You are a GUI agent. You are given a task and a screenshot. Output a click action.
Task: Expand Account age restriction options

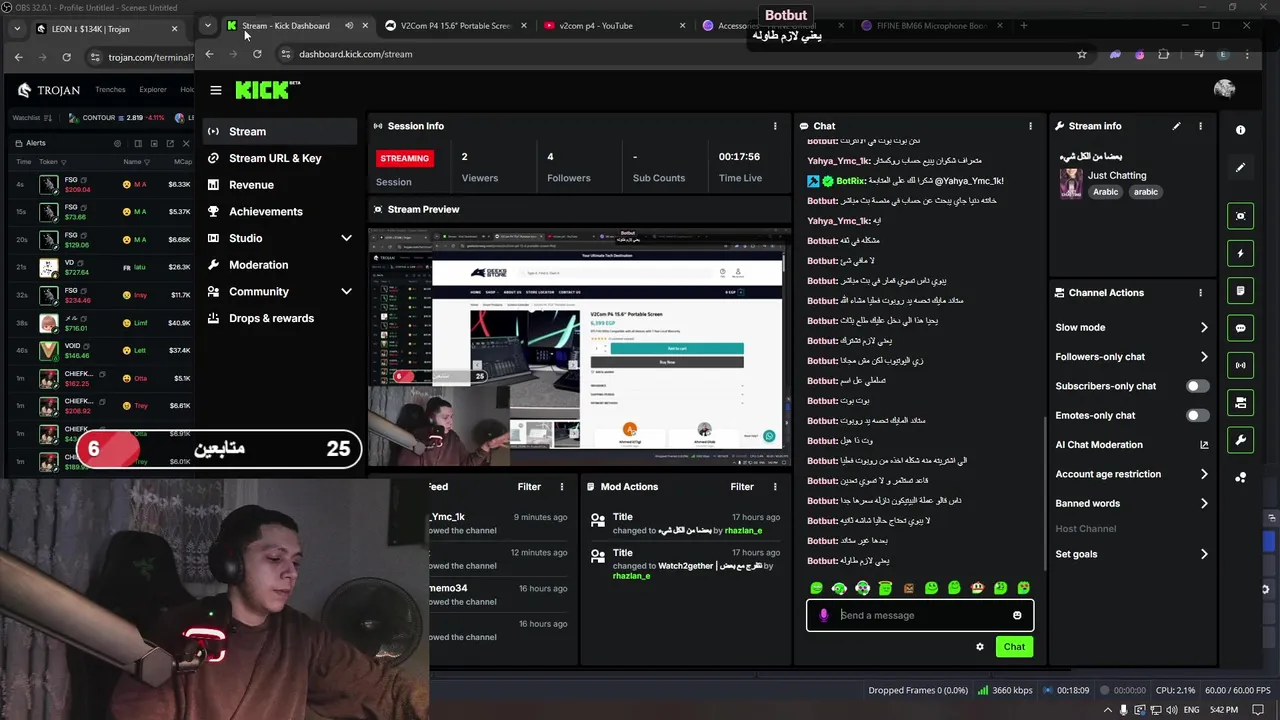[1204, 474]
